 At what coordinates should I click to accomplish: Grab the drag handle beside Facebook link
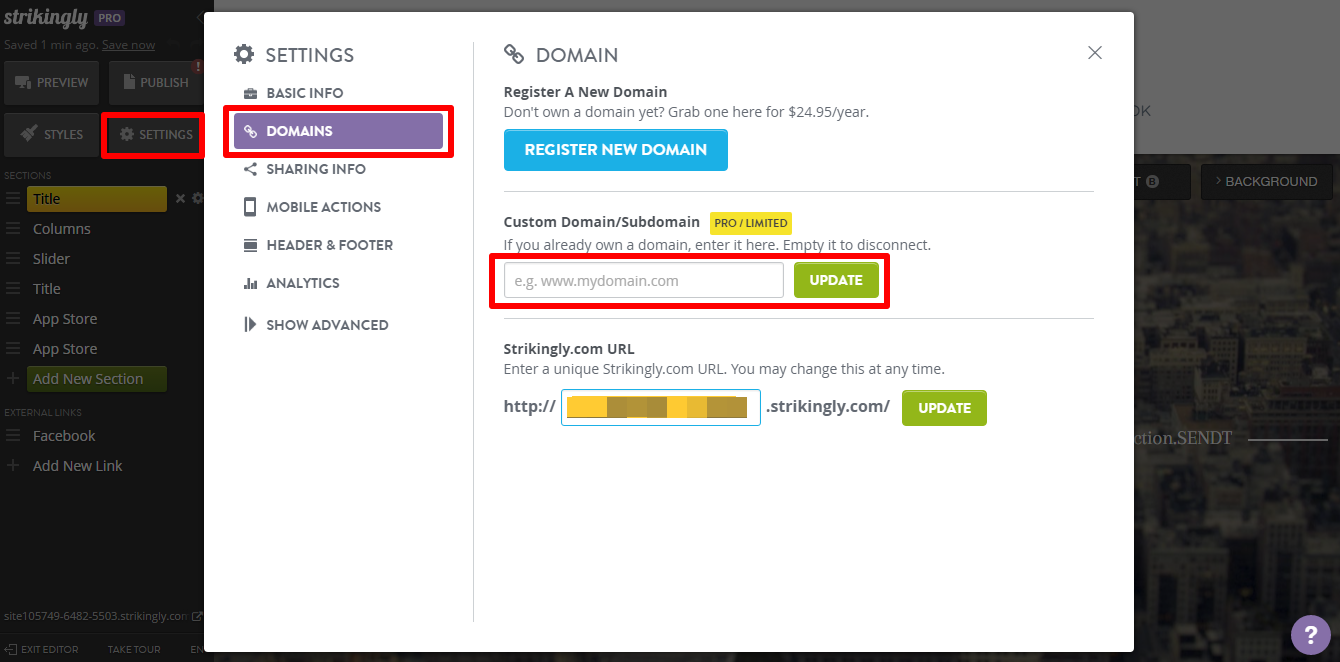[x=13, y=436]
